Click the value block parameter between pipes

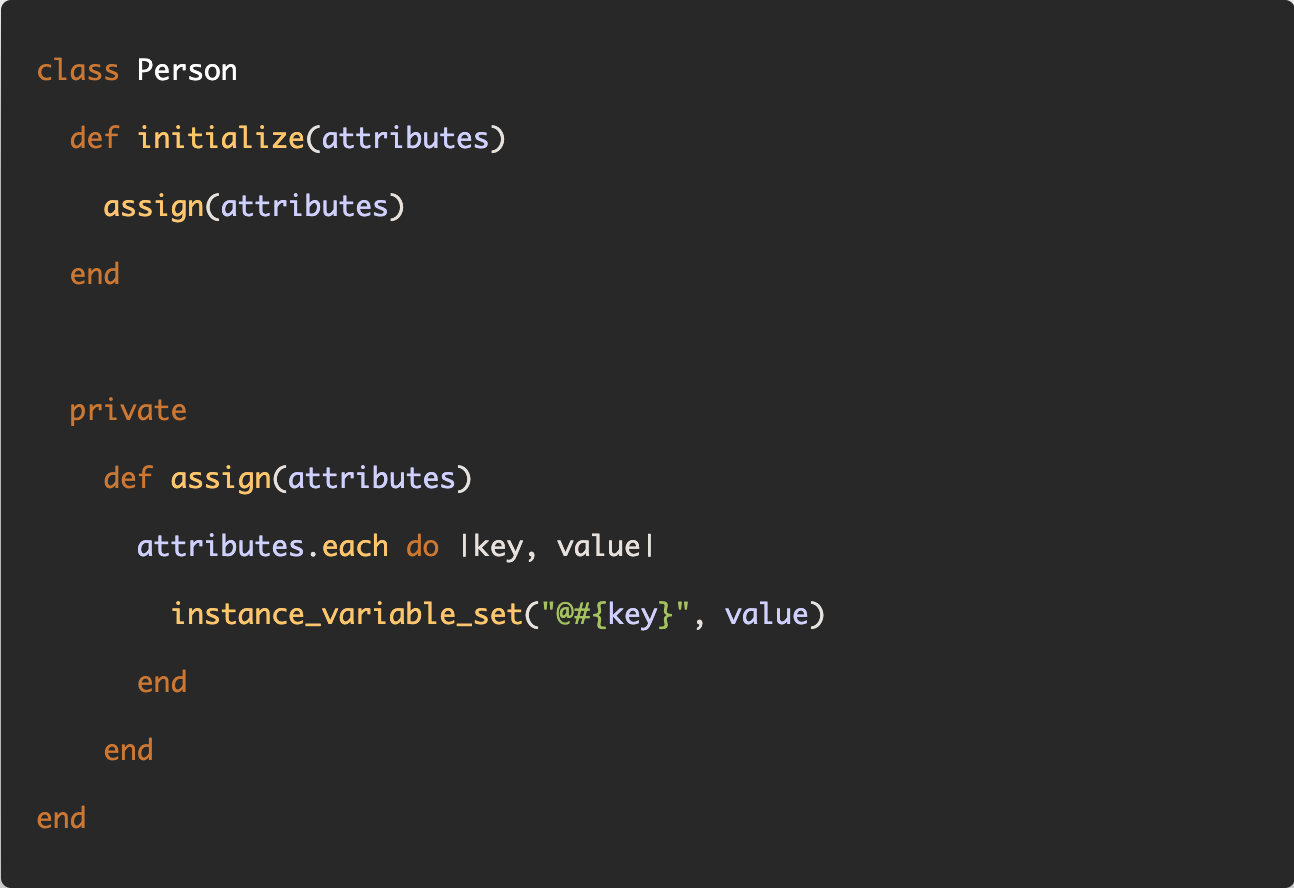click(x=598, y=547)
